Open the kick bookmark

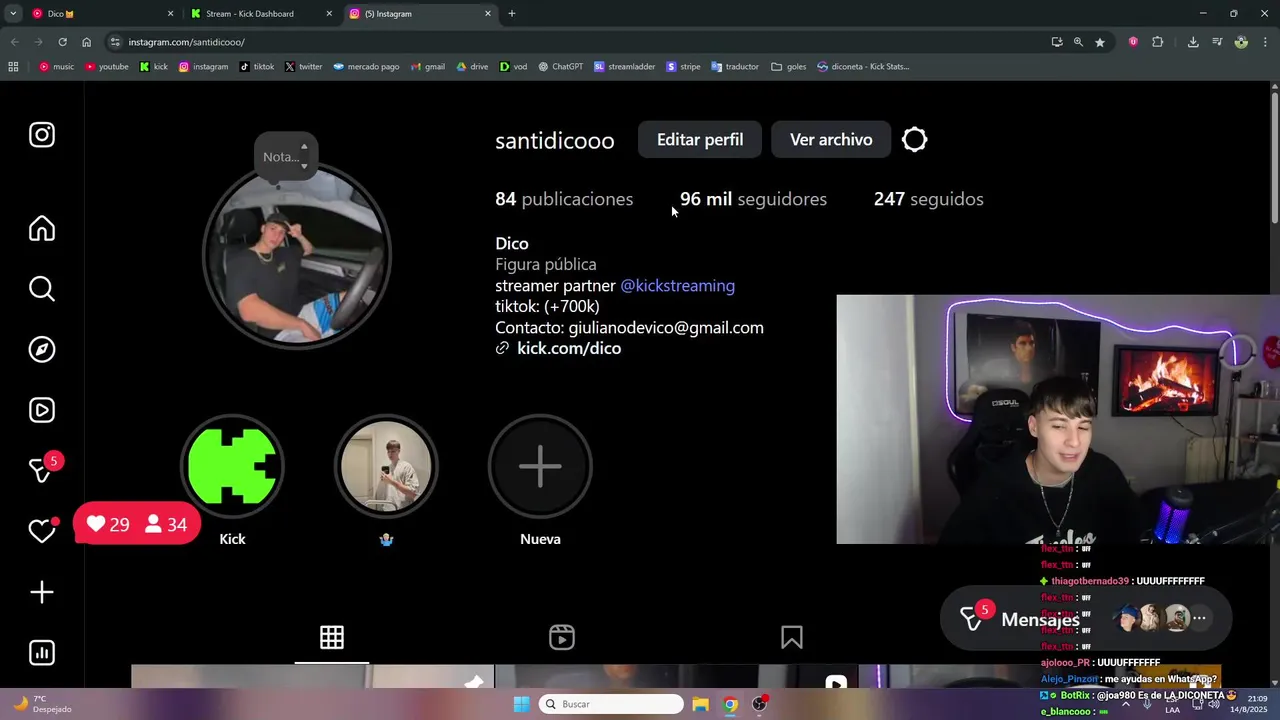click(x=154, y=67)
